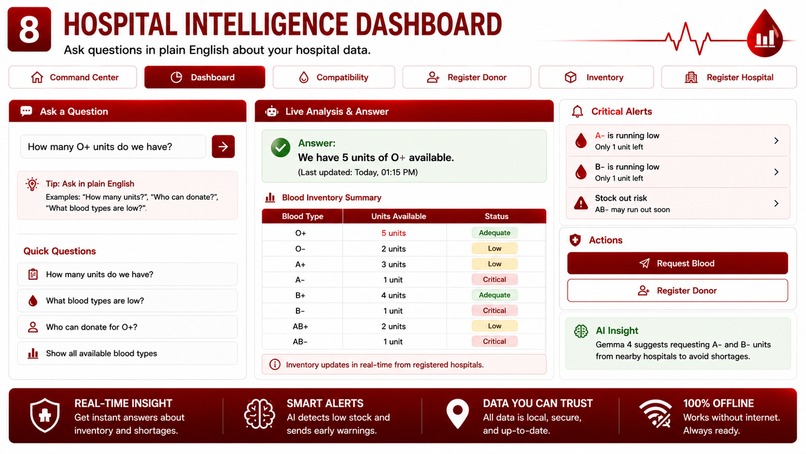Image resolution: width=806 pixels, height=454 pixels.
Task: Expand the 'Stock out risk' alert chevron
Action: tap(776, 204)
